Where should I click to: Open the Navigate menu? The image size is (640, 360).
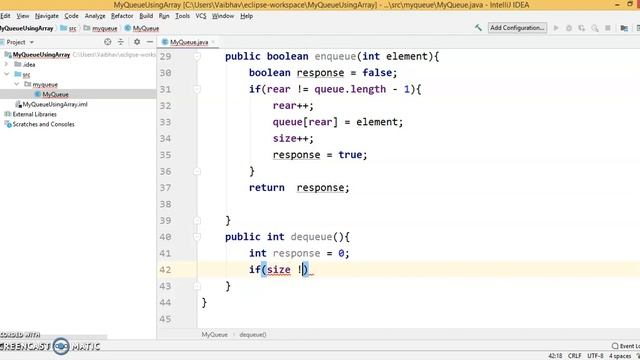click(47, 16)
